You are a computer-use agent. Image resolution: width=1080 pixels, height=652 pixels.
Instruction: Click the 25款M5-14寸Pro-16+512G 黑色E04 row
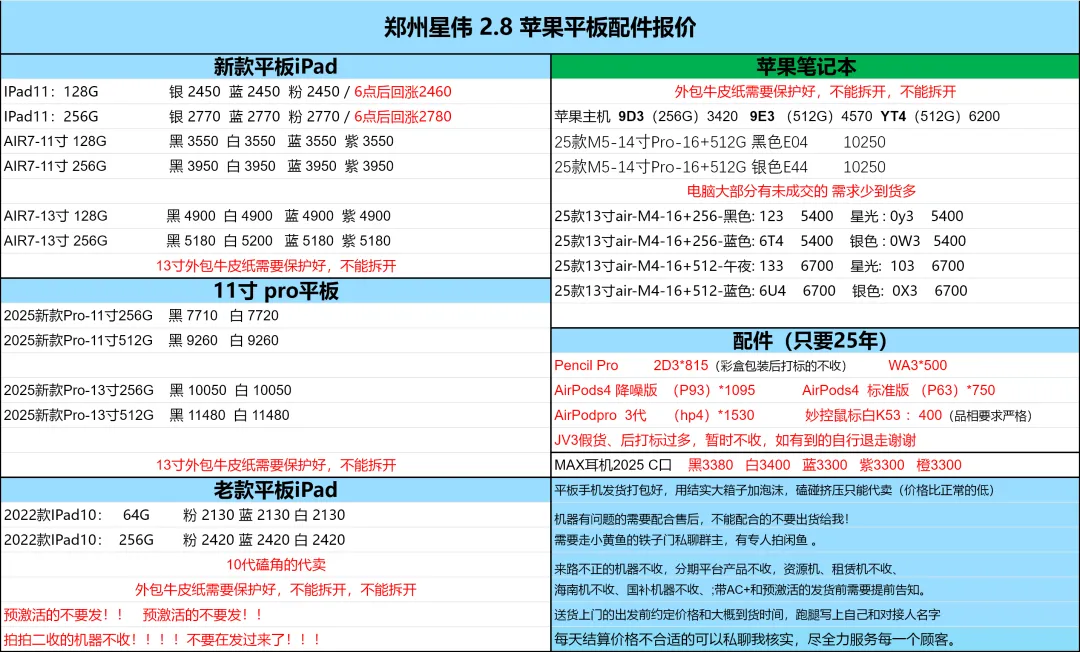click(720, 142)
